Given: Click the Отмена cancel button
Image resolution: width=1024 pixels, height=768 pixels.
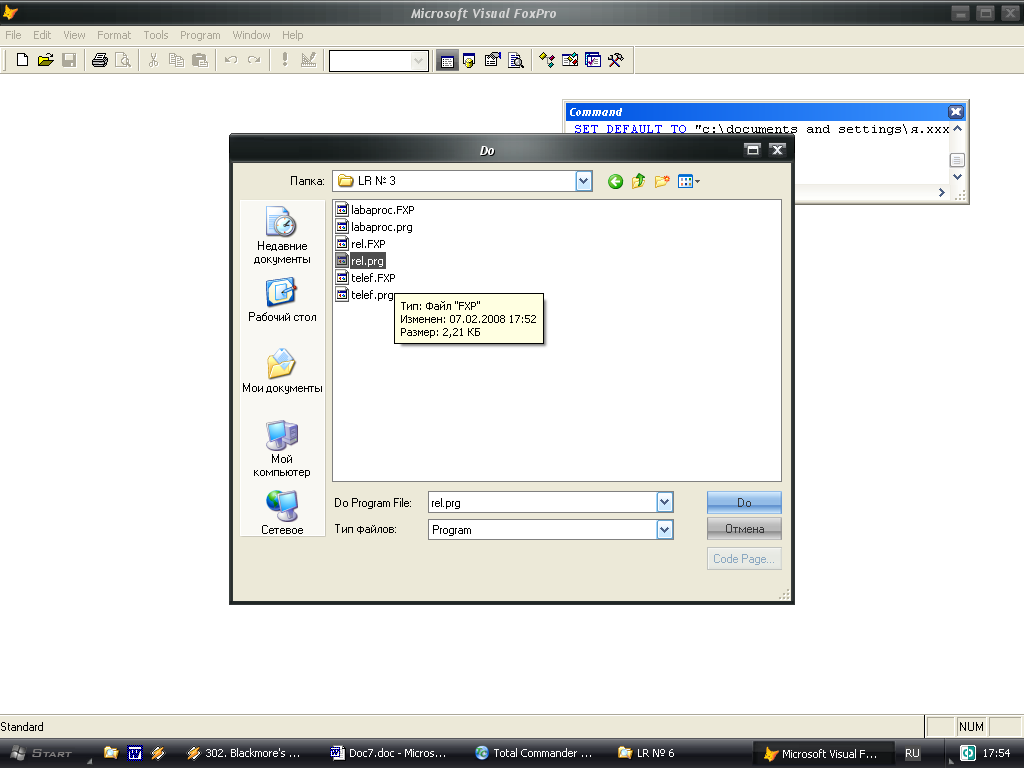Looking at the screenshot, I should pyautogui.click(x=744, y=529).
